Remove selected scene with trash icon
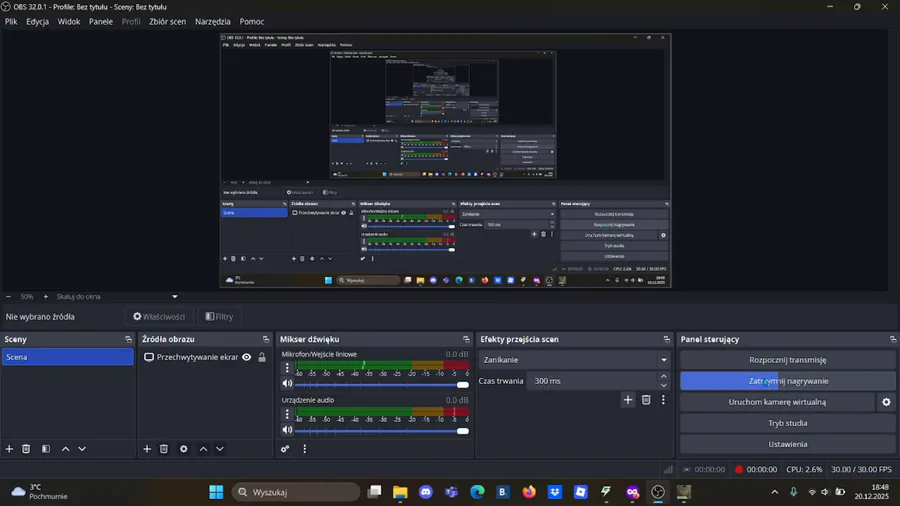The width and height of the screenshot is (900, 506). (26, 449)
